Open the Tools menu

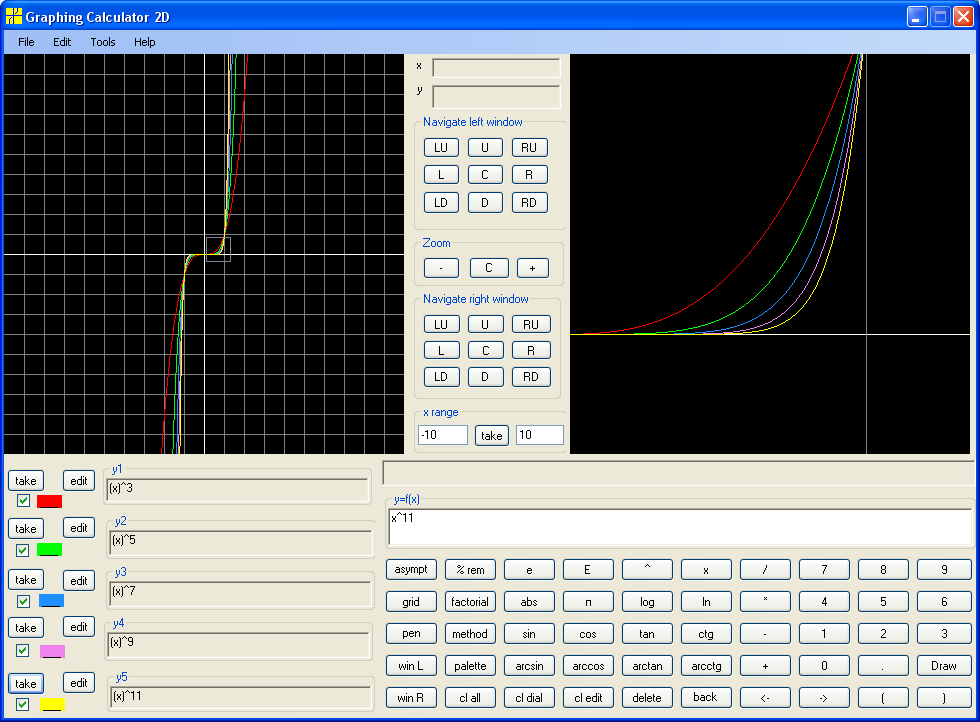(102, 42)
